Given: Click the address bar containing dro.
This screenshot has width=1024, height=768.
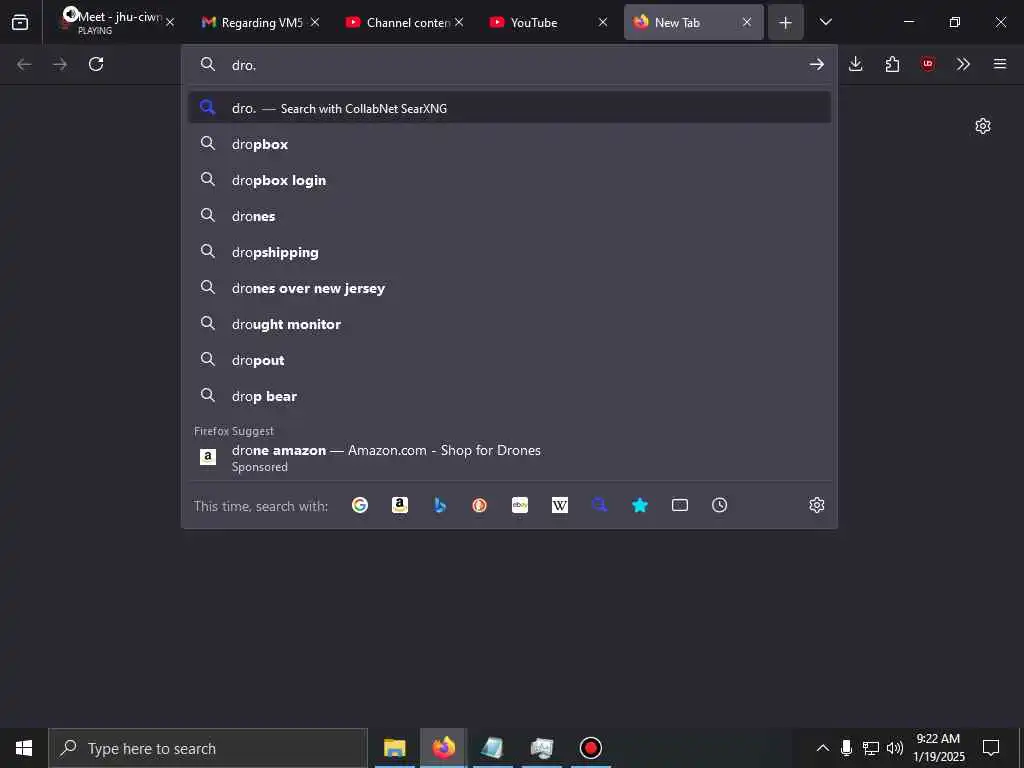Looking at the screenshot, I should [x=509, y=65].
